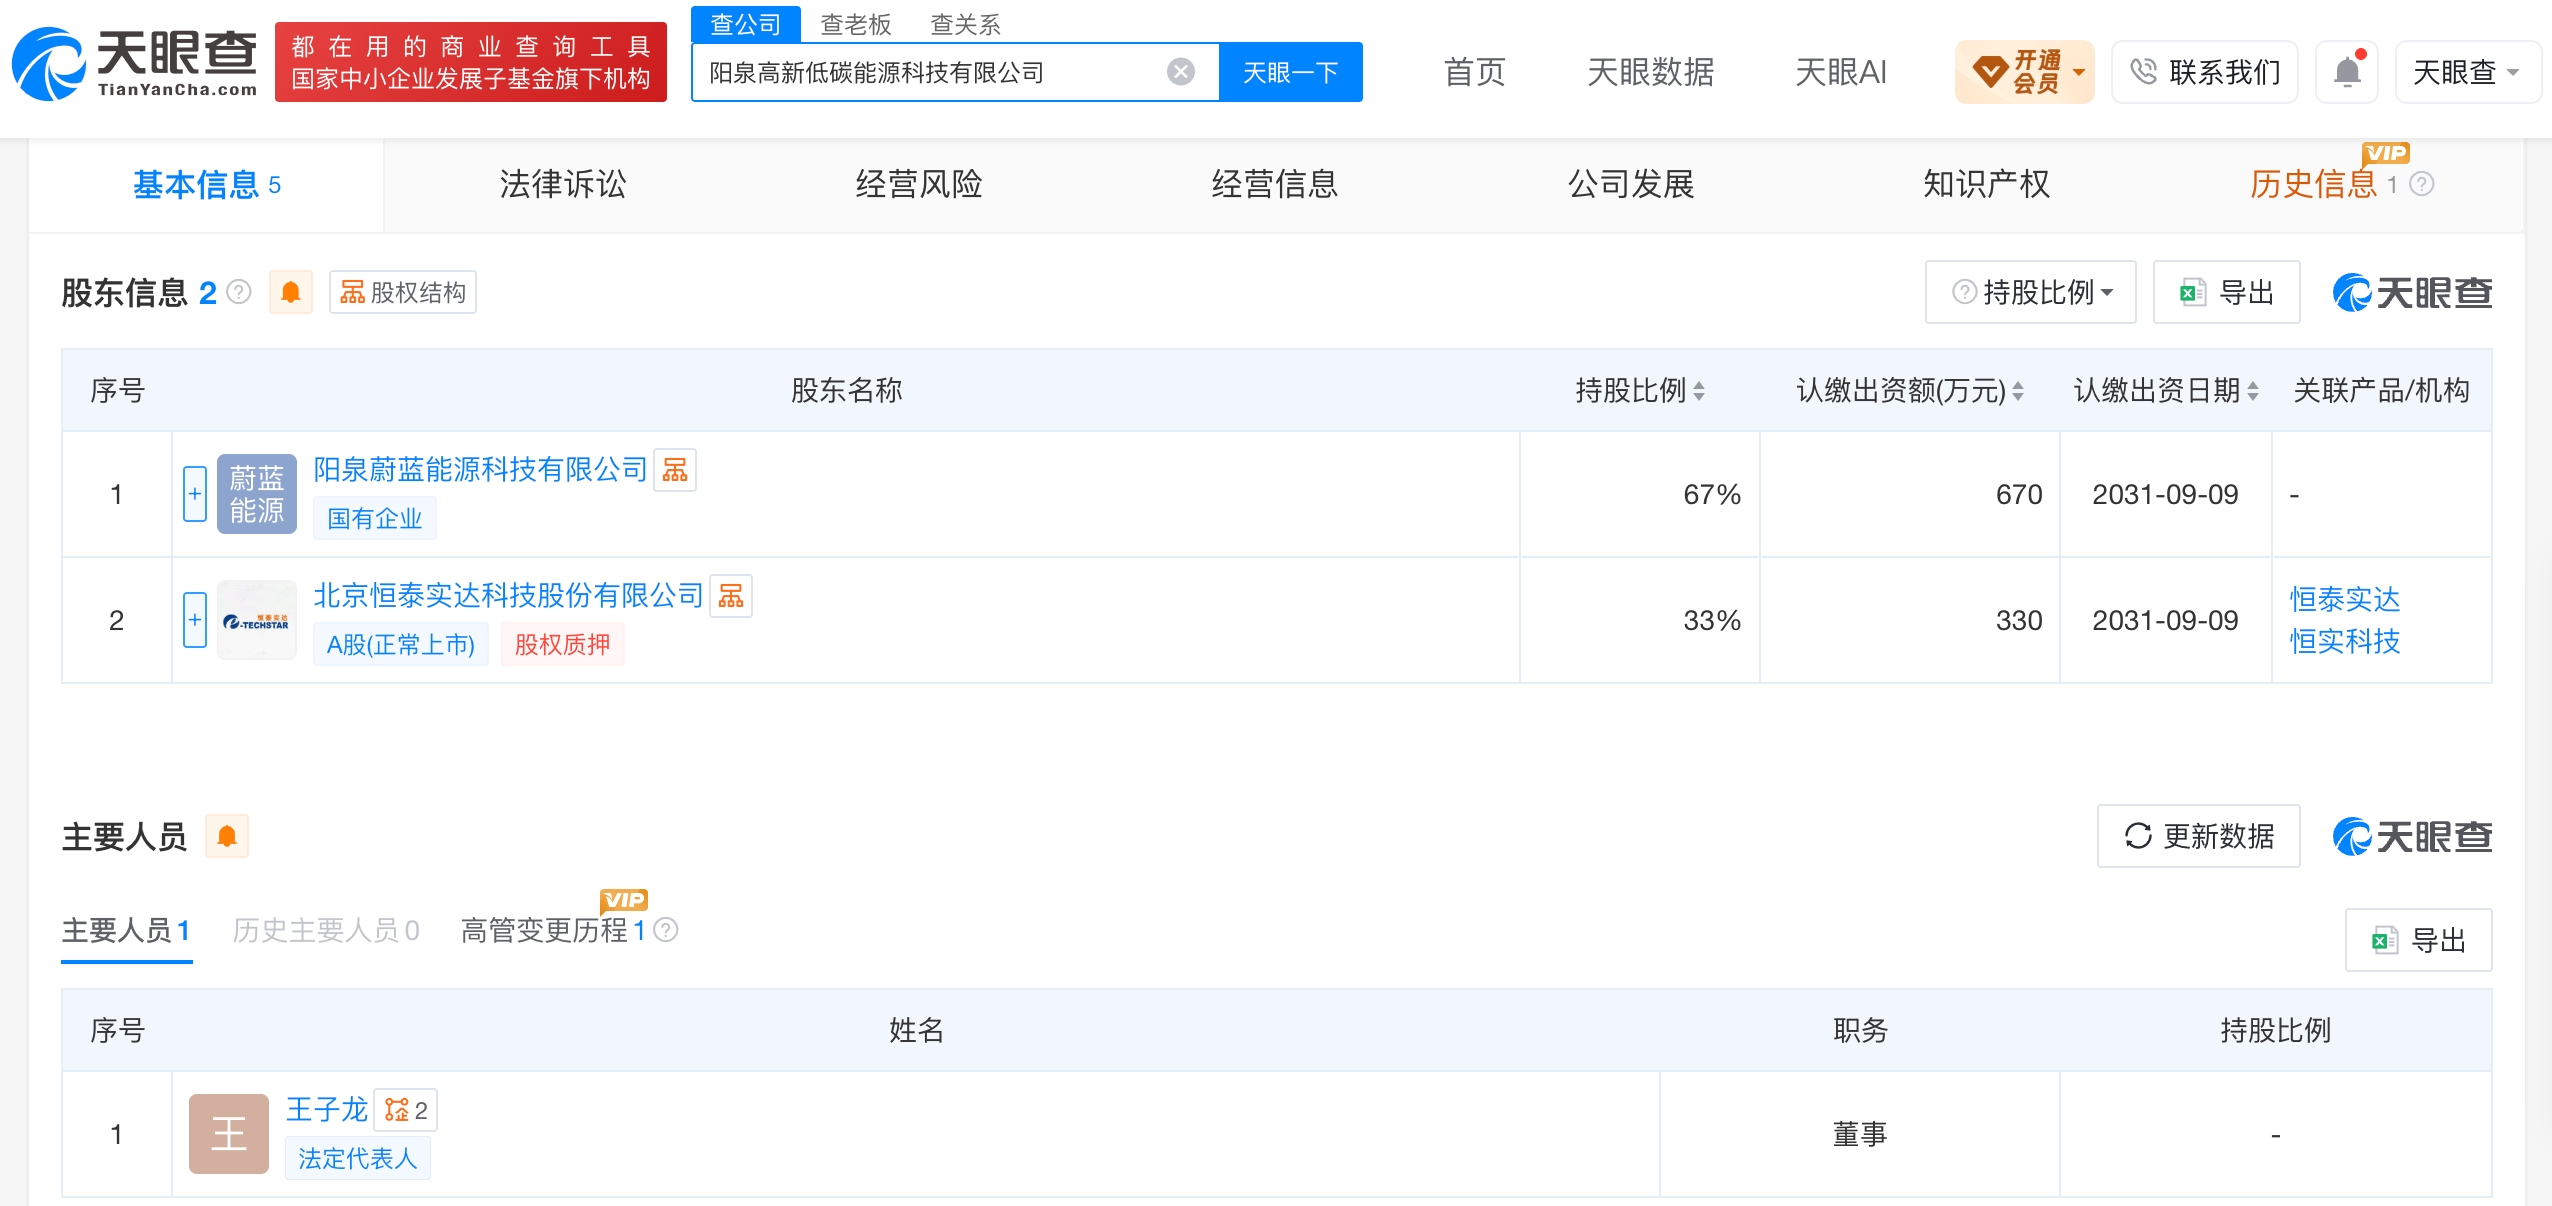Screen dimensions: 2552x1206
Task: Open the 历史信息 VIP tab
Action: pyautogui.click(x=2313, y=185)
